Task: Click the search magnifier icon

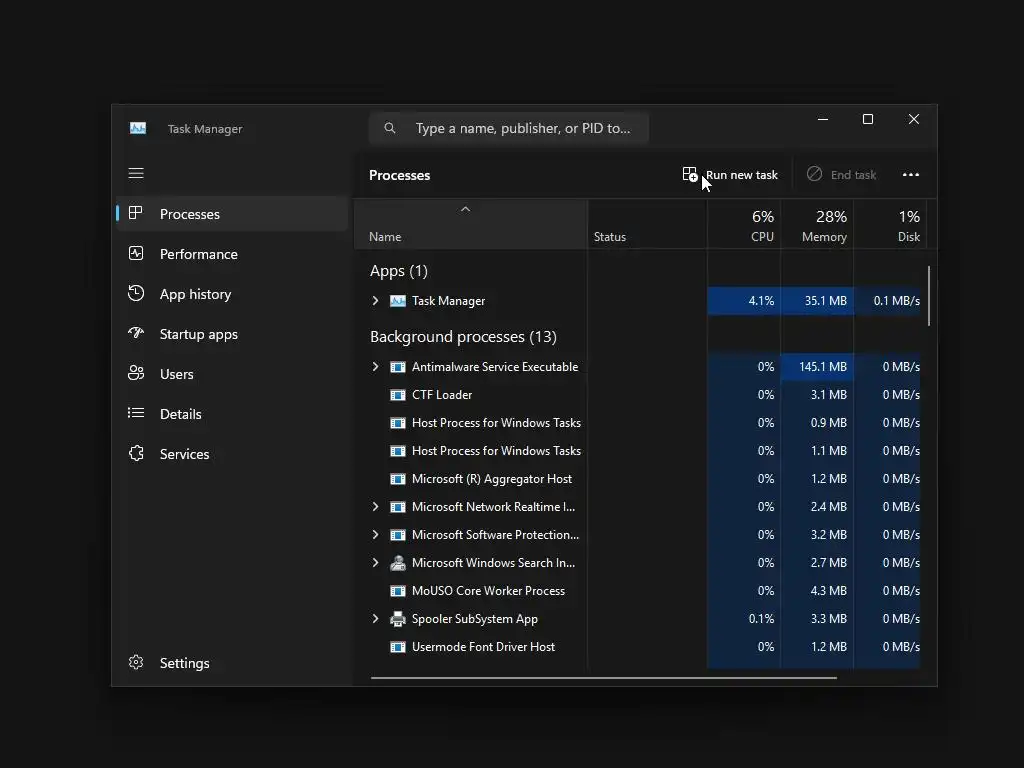Action: pyautogui.click(x=390, y=128)
